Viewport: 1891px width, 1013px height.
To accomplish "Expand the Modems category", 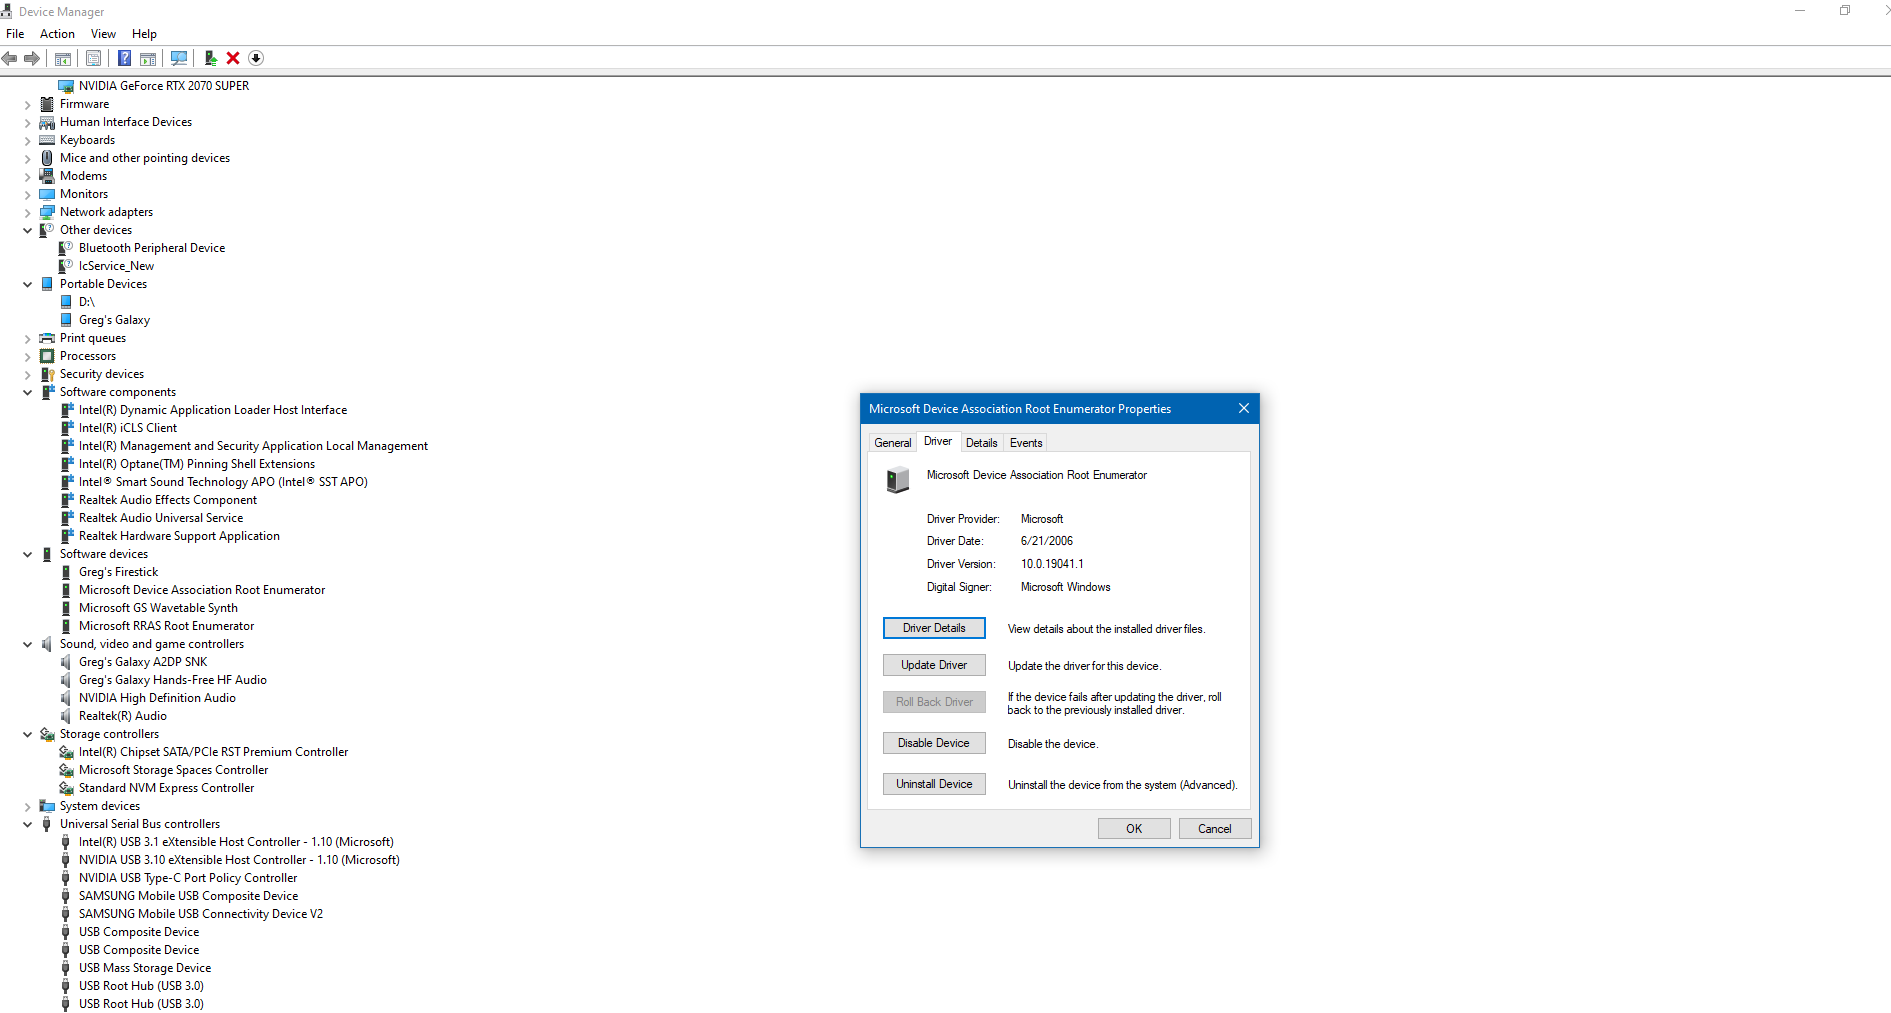I will (x=28, y=176).
